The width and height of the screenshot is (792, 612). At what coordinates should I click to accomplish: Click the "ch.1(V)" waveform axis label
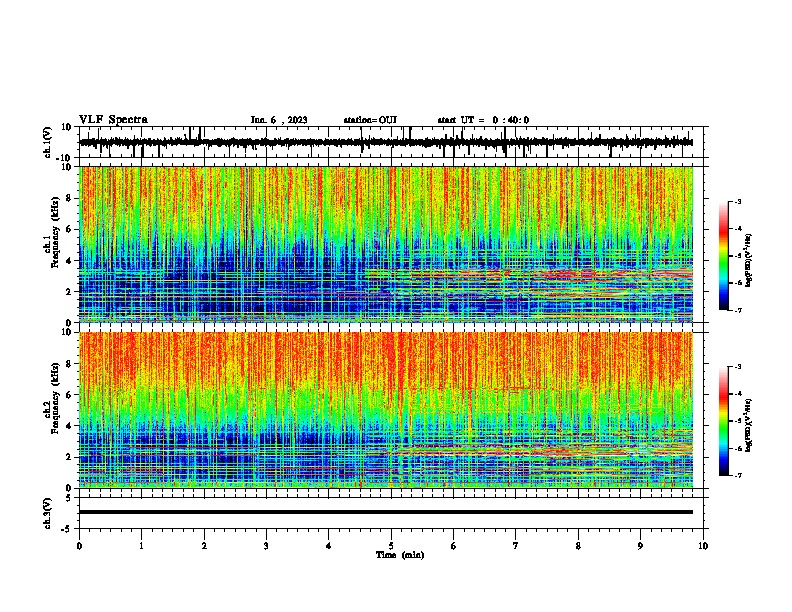(x=47, y=142)
